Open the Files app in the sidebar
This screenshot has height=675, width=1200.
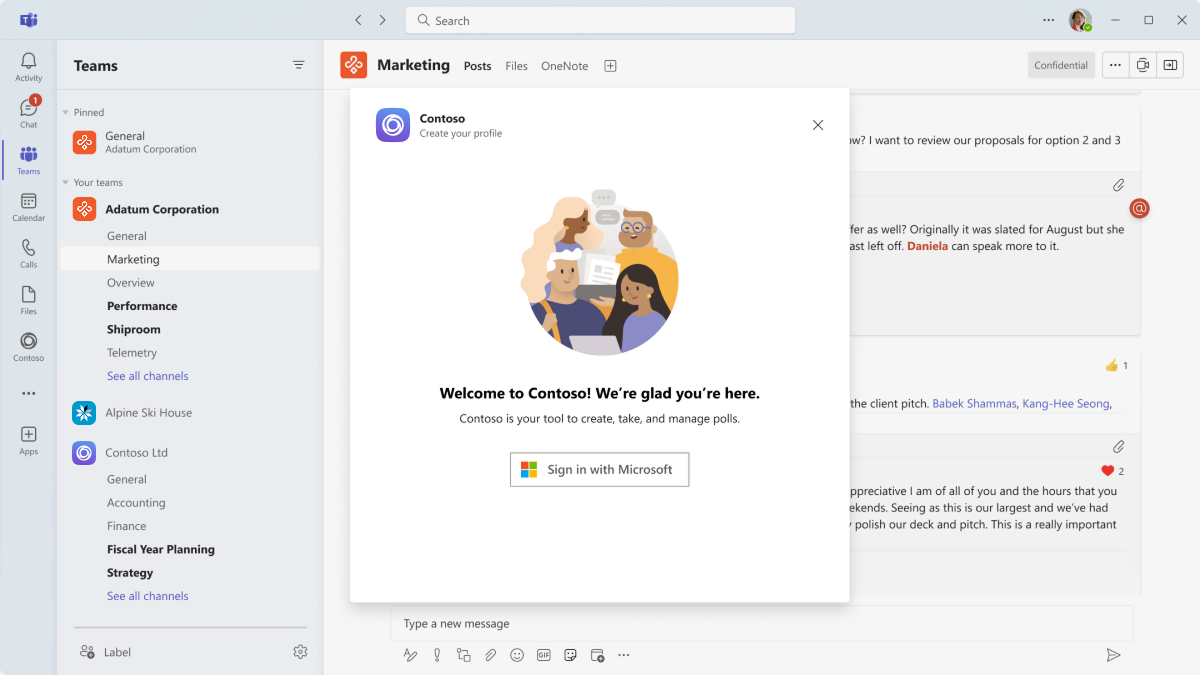28,300
